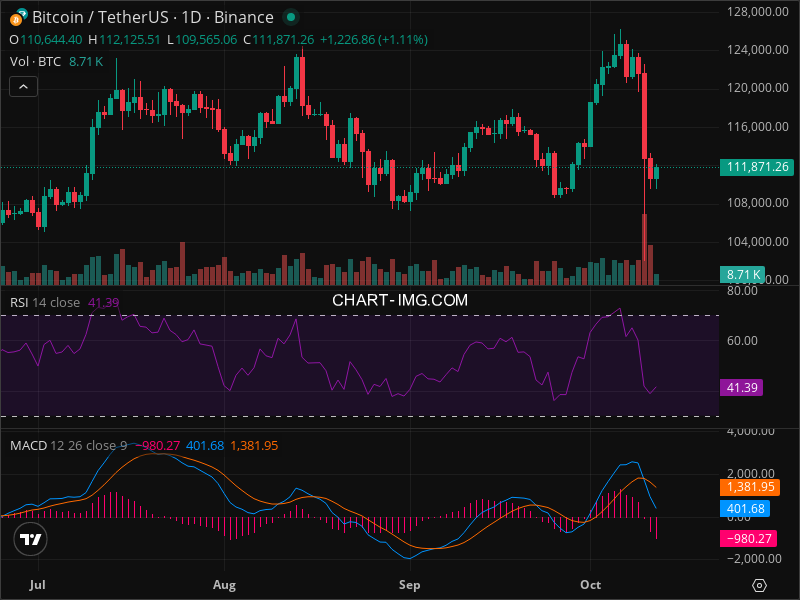This screenshot has width=800, height=600.
Task: Click the Oct label on time axis
Action: [x=590, y=583]
